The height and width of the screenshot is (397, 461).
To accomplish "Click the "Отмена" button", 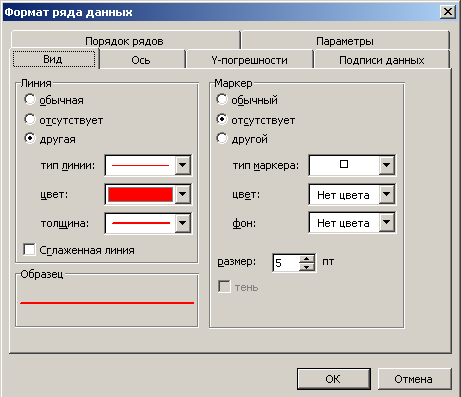I will click(414, 379).
